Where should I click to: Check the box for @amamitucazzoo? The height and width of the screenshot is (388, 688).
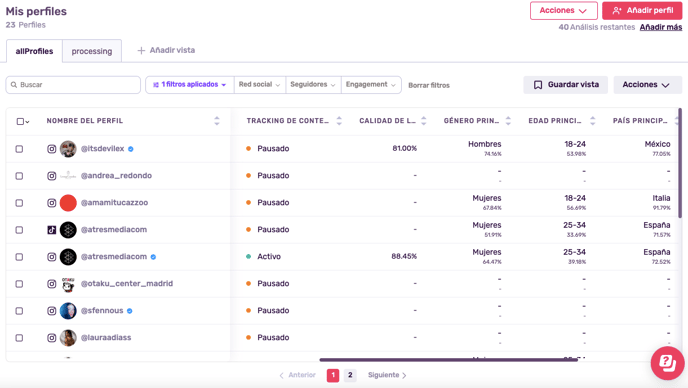click(19, 203)
